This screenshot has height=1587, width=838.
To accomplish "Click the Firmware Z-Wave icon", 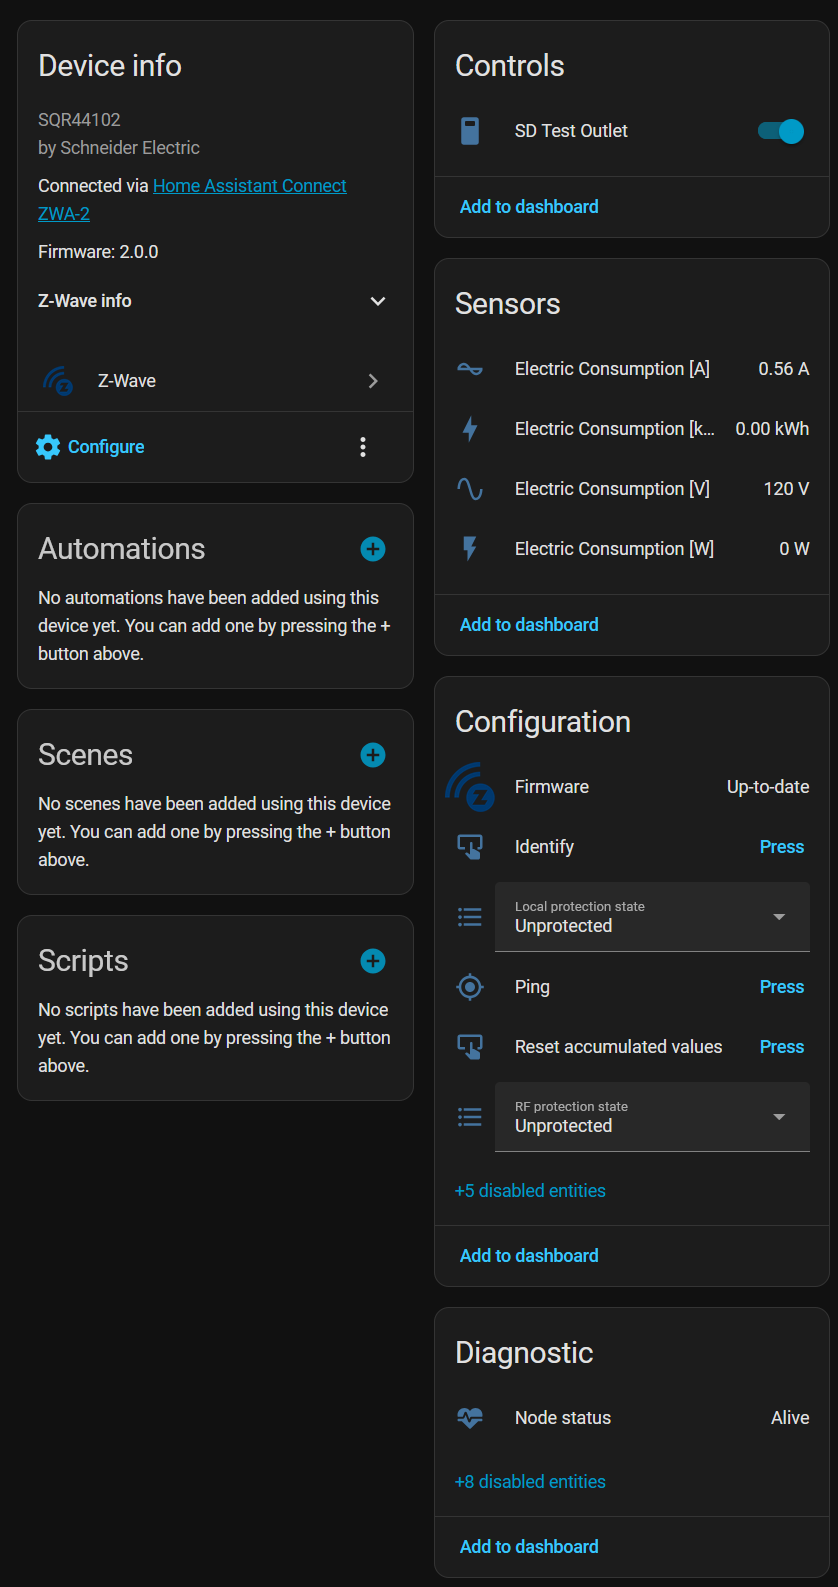I will pyautogui.click(x=470, y=787).
